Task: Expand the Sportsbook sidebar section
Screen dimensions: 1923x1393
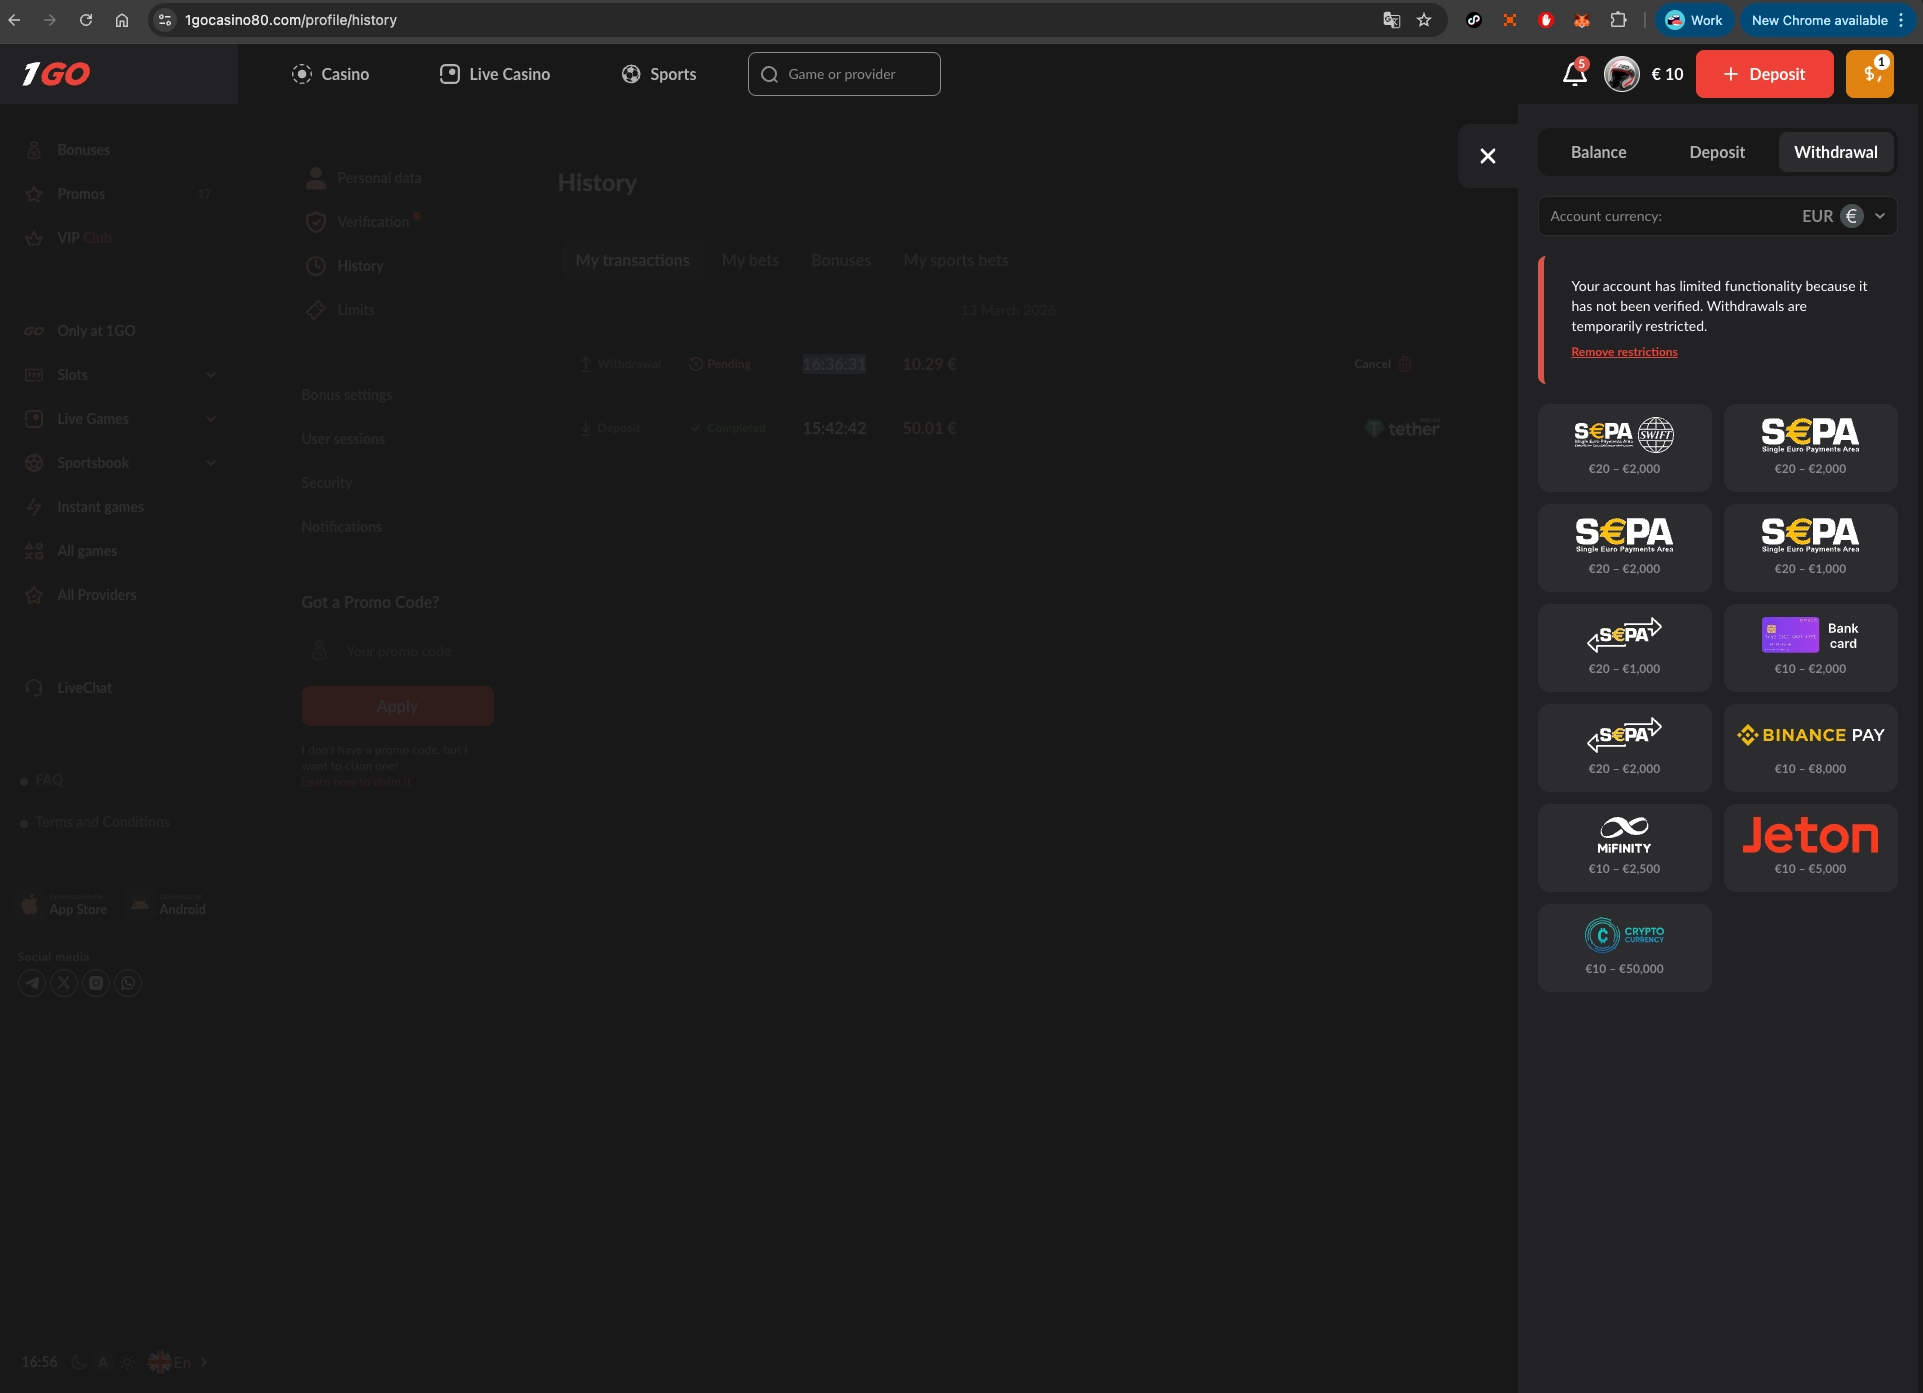Action: point(211,463)
